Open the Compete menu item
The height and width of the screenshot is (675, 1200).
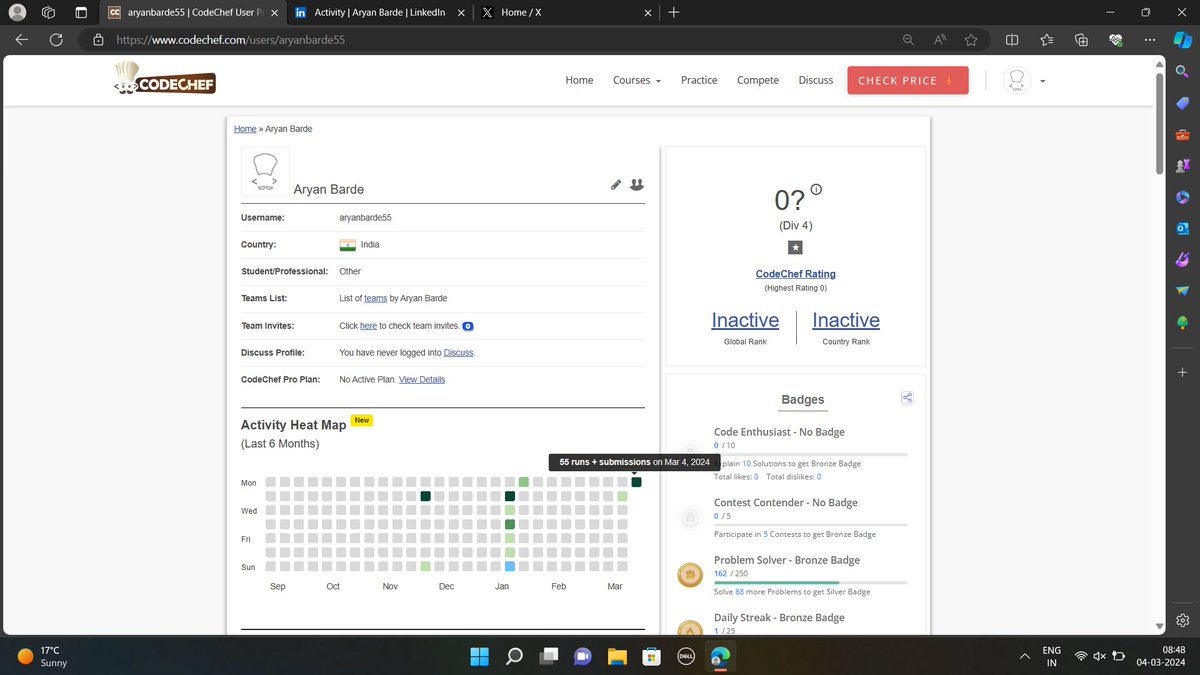[758, 80]
